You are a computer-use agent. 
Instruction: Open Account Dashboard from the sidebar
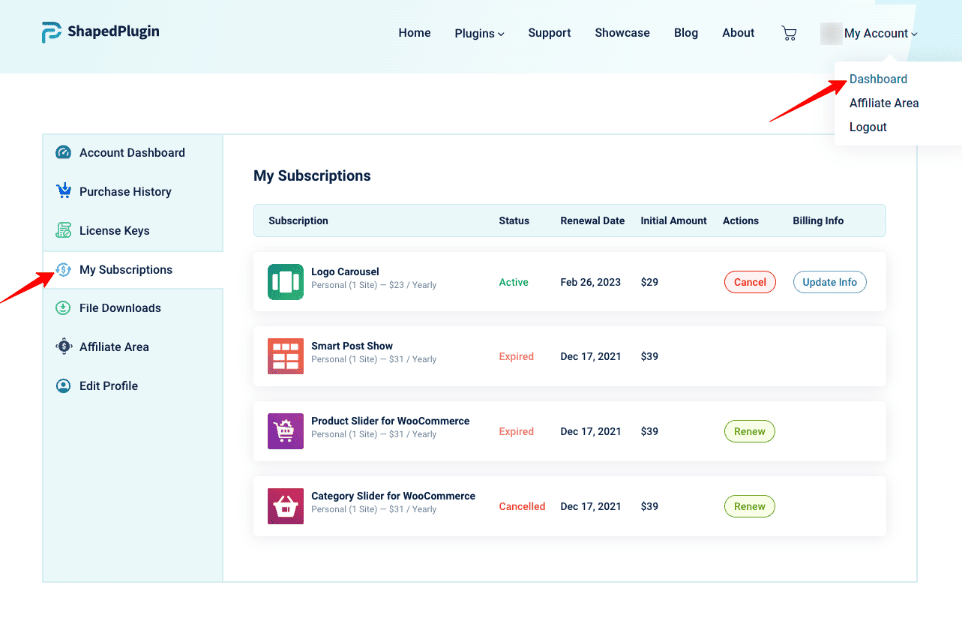pyautogui.click(x=131, y=153)
